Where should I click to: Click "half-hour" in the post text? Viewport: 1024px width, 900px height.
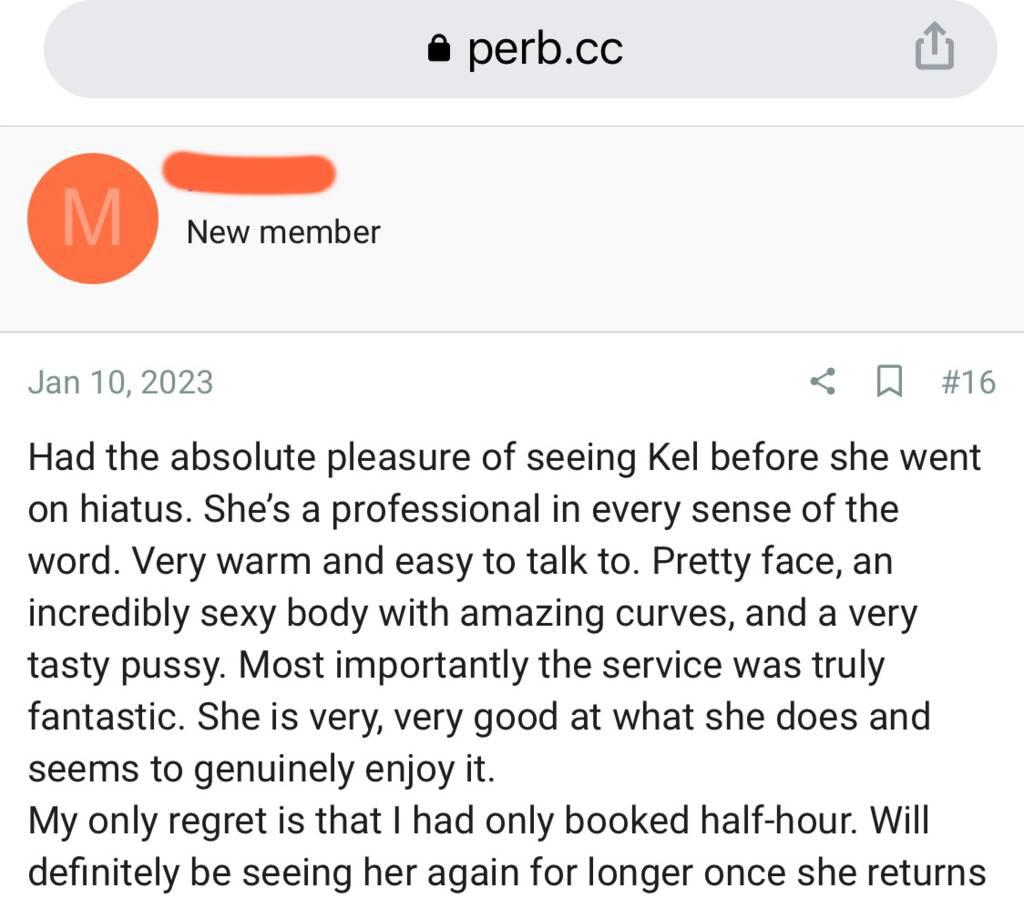pos(777,821)
